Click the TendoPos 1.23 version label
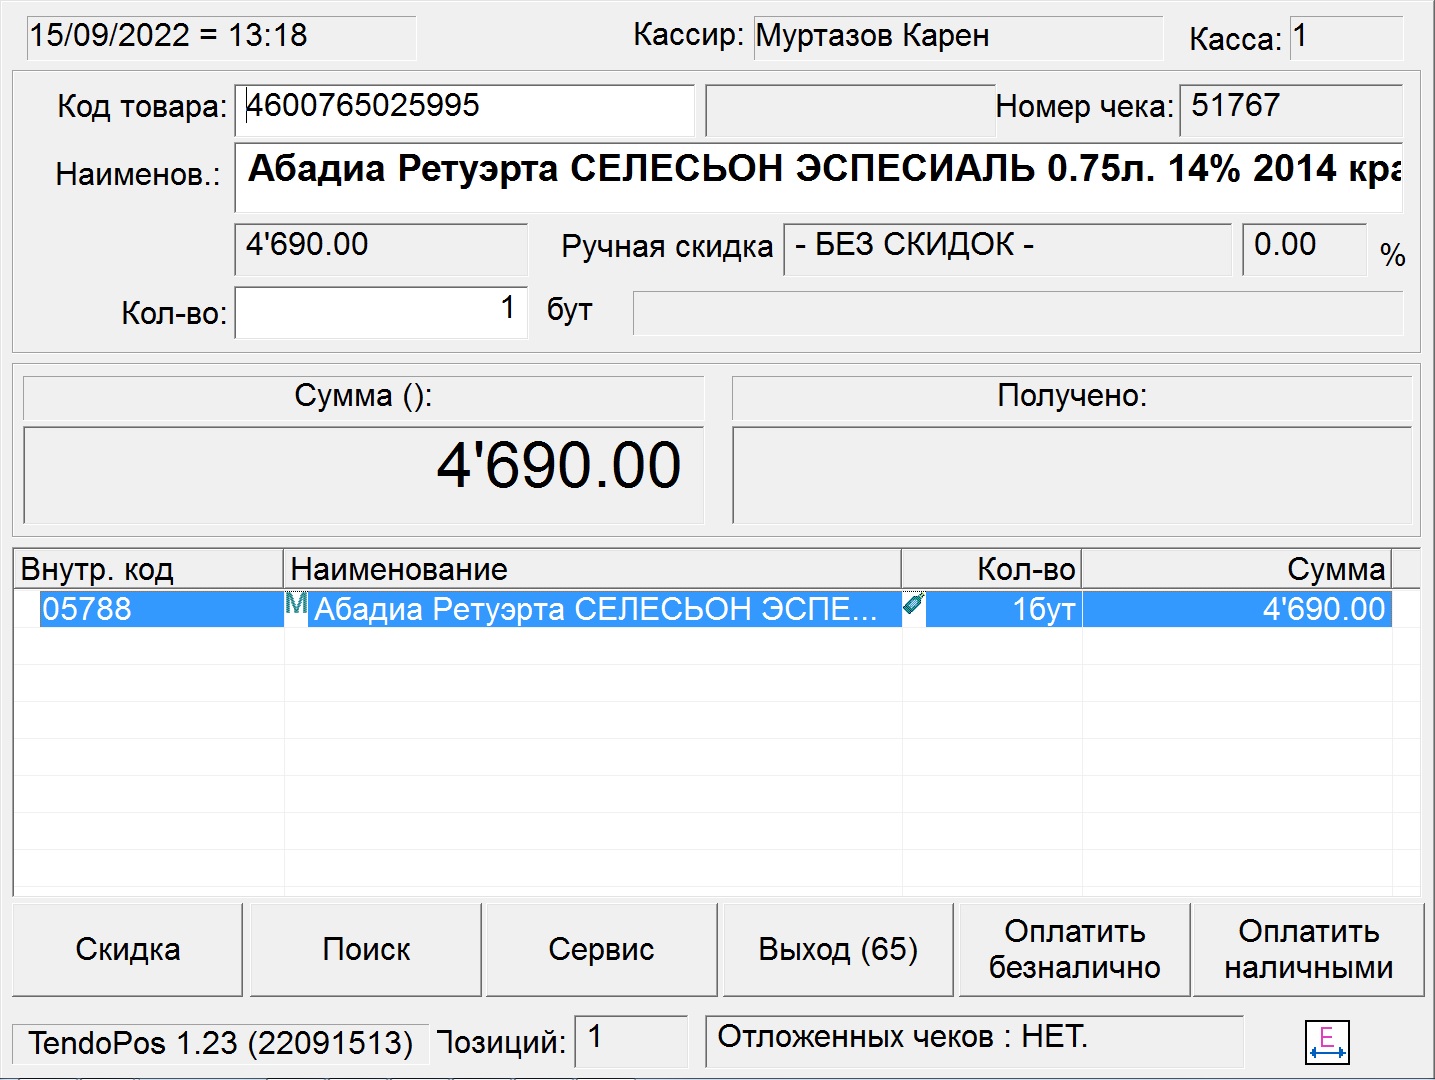This screenshot has height=1080, width=1435. point(220,1044)
